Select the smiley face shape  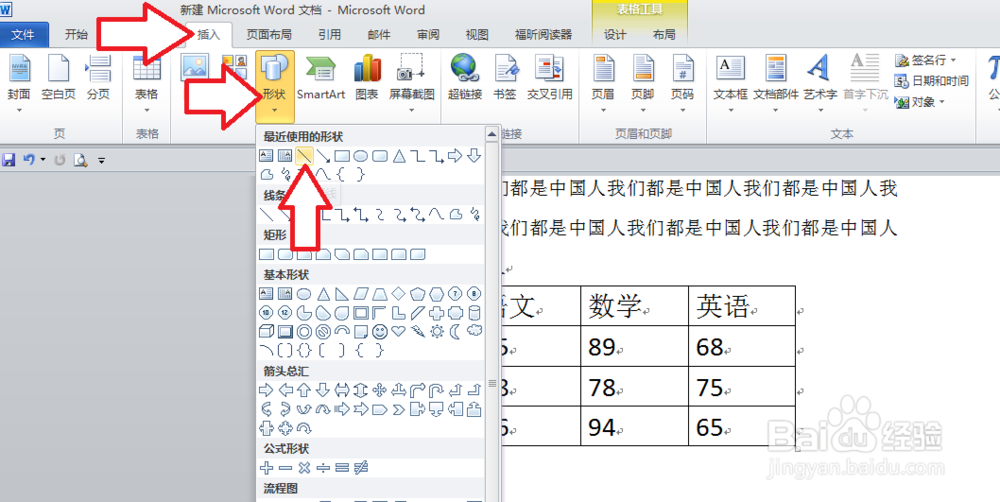click(x=379, y=331)
